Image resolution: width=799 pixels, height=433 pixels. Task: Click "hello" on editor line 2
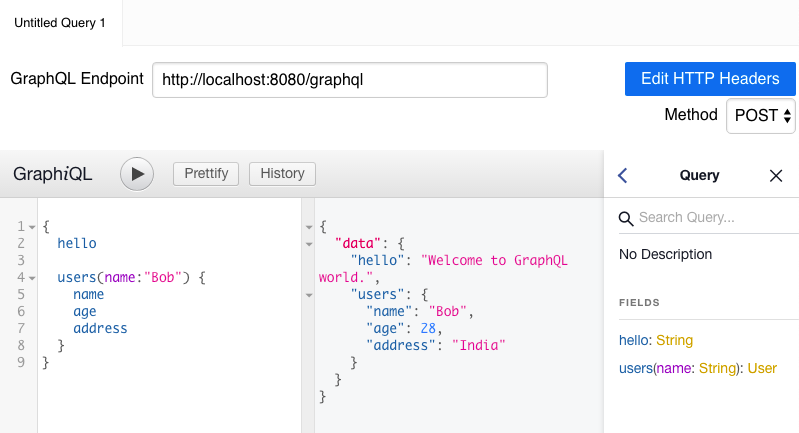[77, 243]
